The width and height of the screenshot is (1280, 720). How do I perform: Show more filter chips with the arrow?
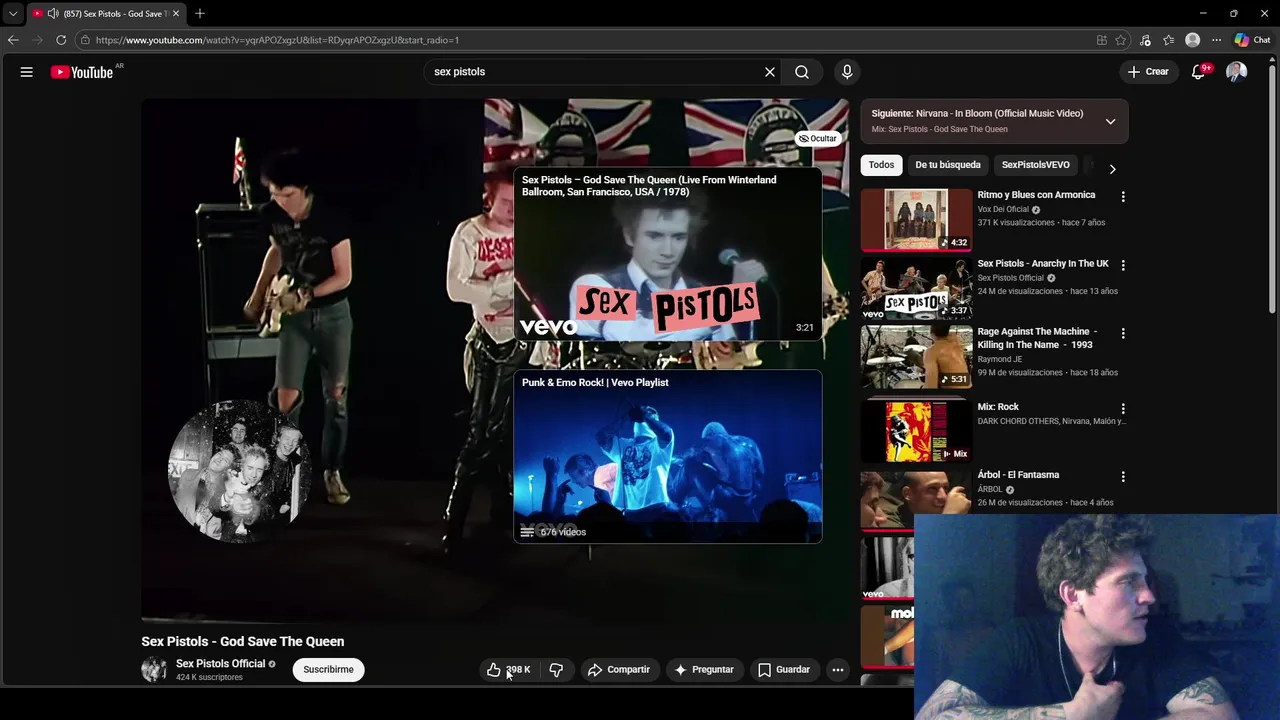click(x=1112, y=169)
